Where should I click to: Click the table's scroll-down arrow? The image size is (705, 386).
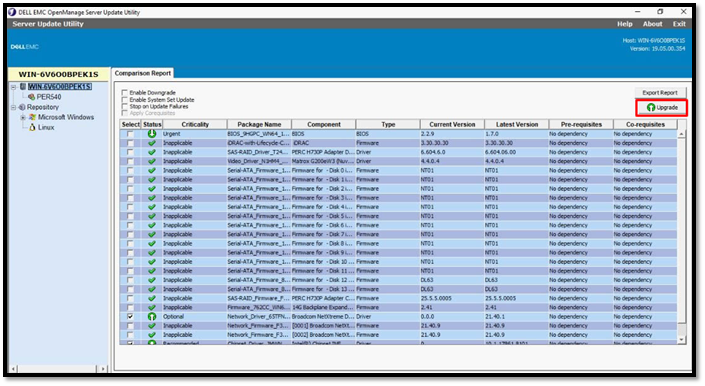pos(682,340)
